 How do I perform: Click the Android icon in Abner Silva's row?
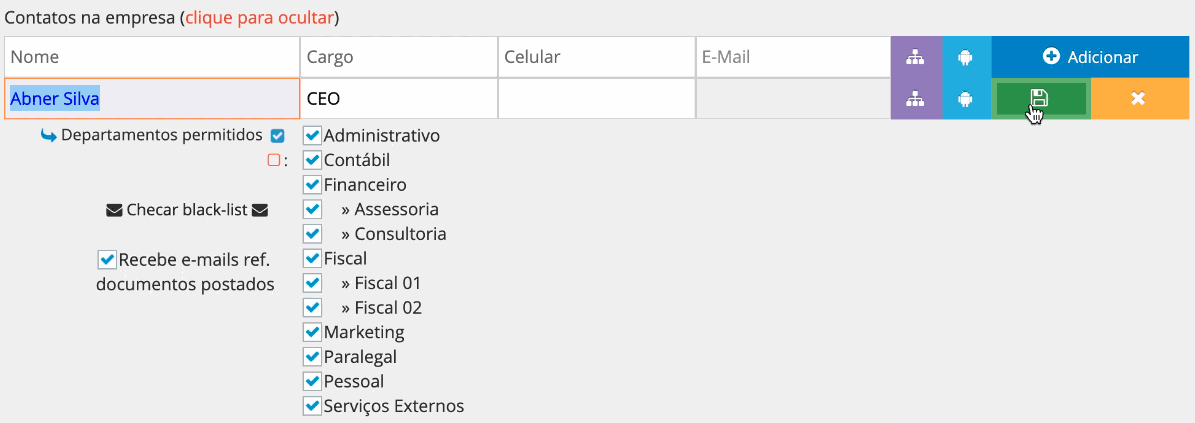965,99
